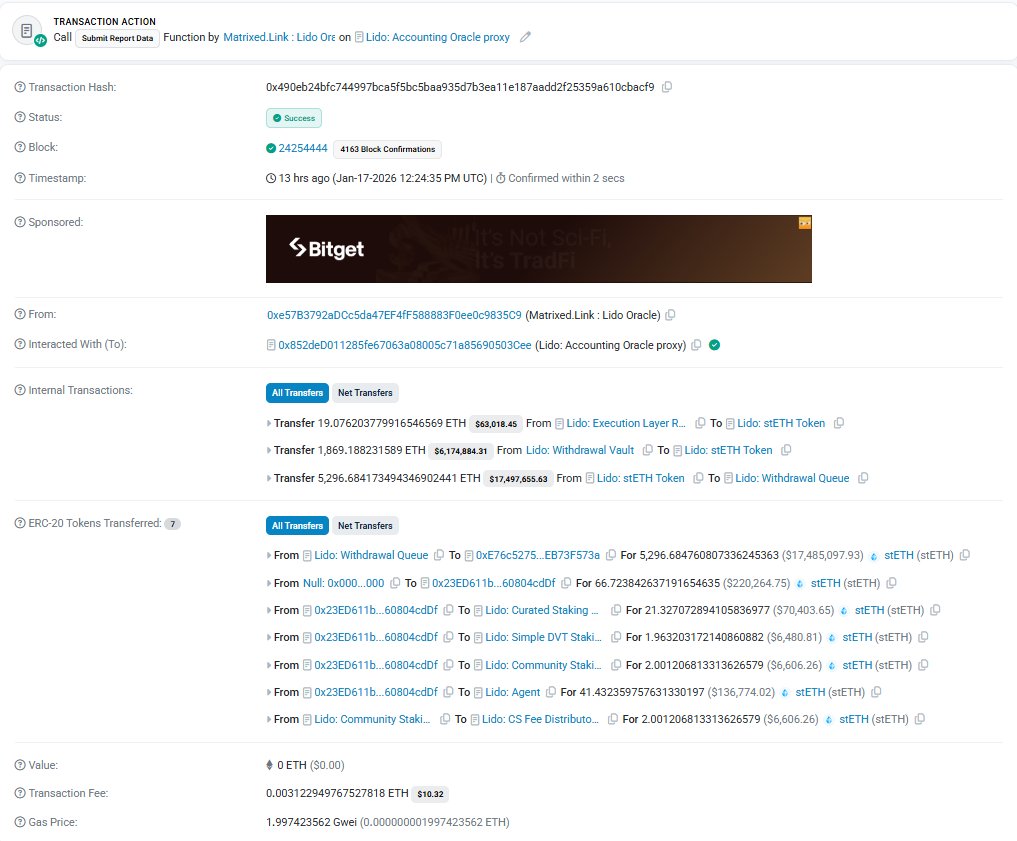Expand token transfer to Lido: CS Fee Distributo...

(269, 719)
